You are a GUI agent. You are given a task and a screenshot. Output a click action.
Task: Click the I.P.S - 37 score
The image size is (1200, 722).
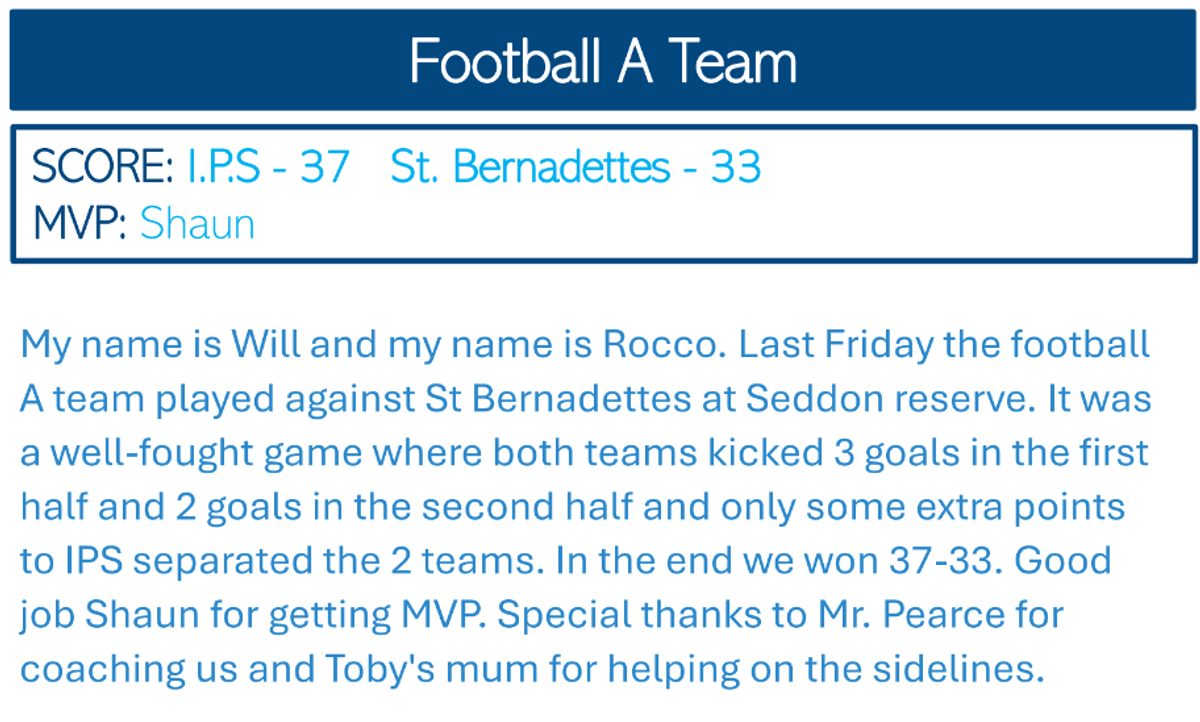268,167
